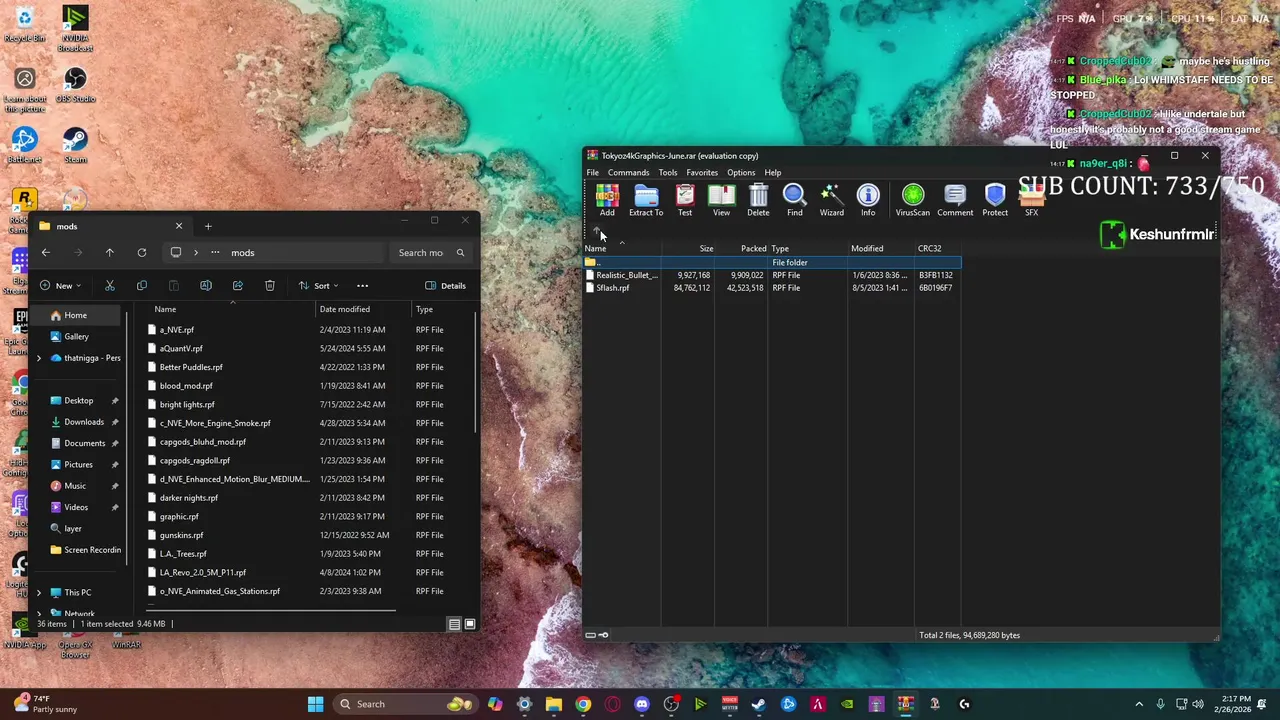Show archive Info in WinRAR
The width and height of the screenshot is (1280, 720).
(x=868, y=200)
